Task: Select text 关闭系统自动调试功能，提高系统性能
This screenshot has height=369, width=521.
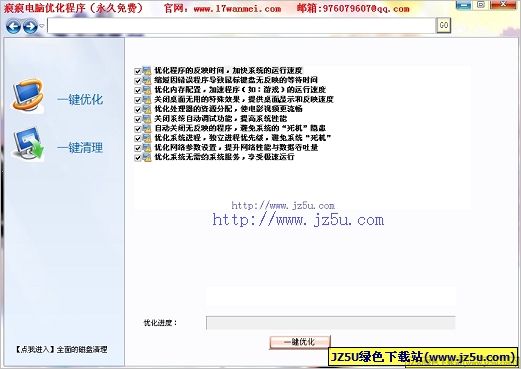Action: 221,119
